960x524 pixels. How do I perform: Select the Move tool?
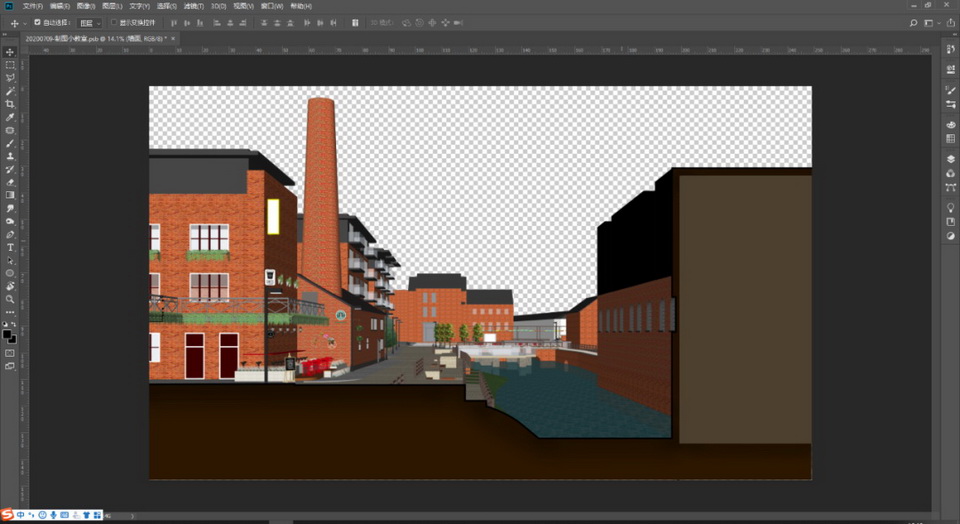[10, 51]
